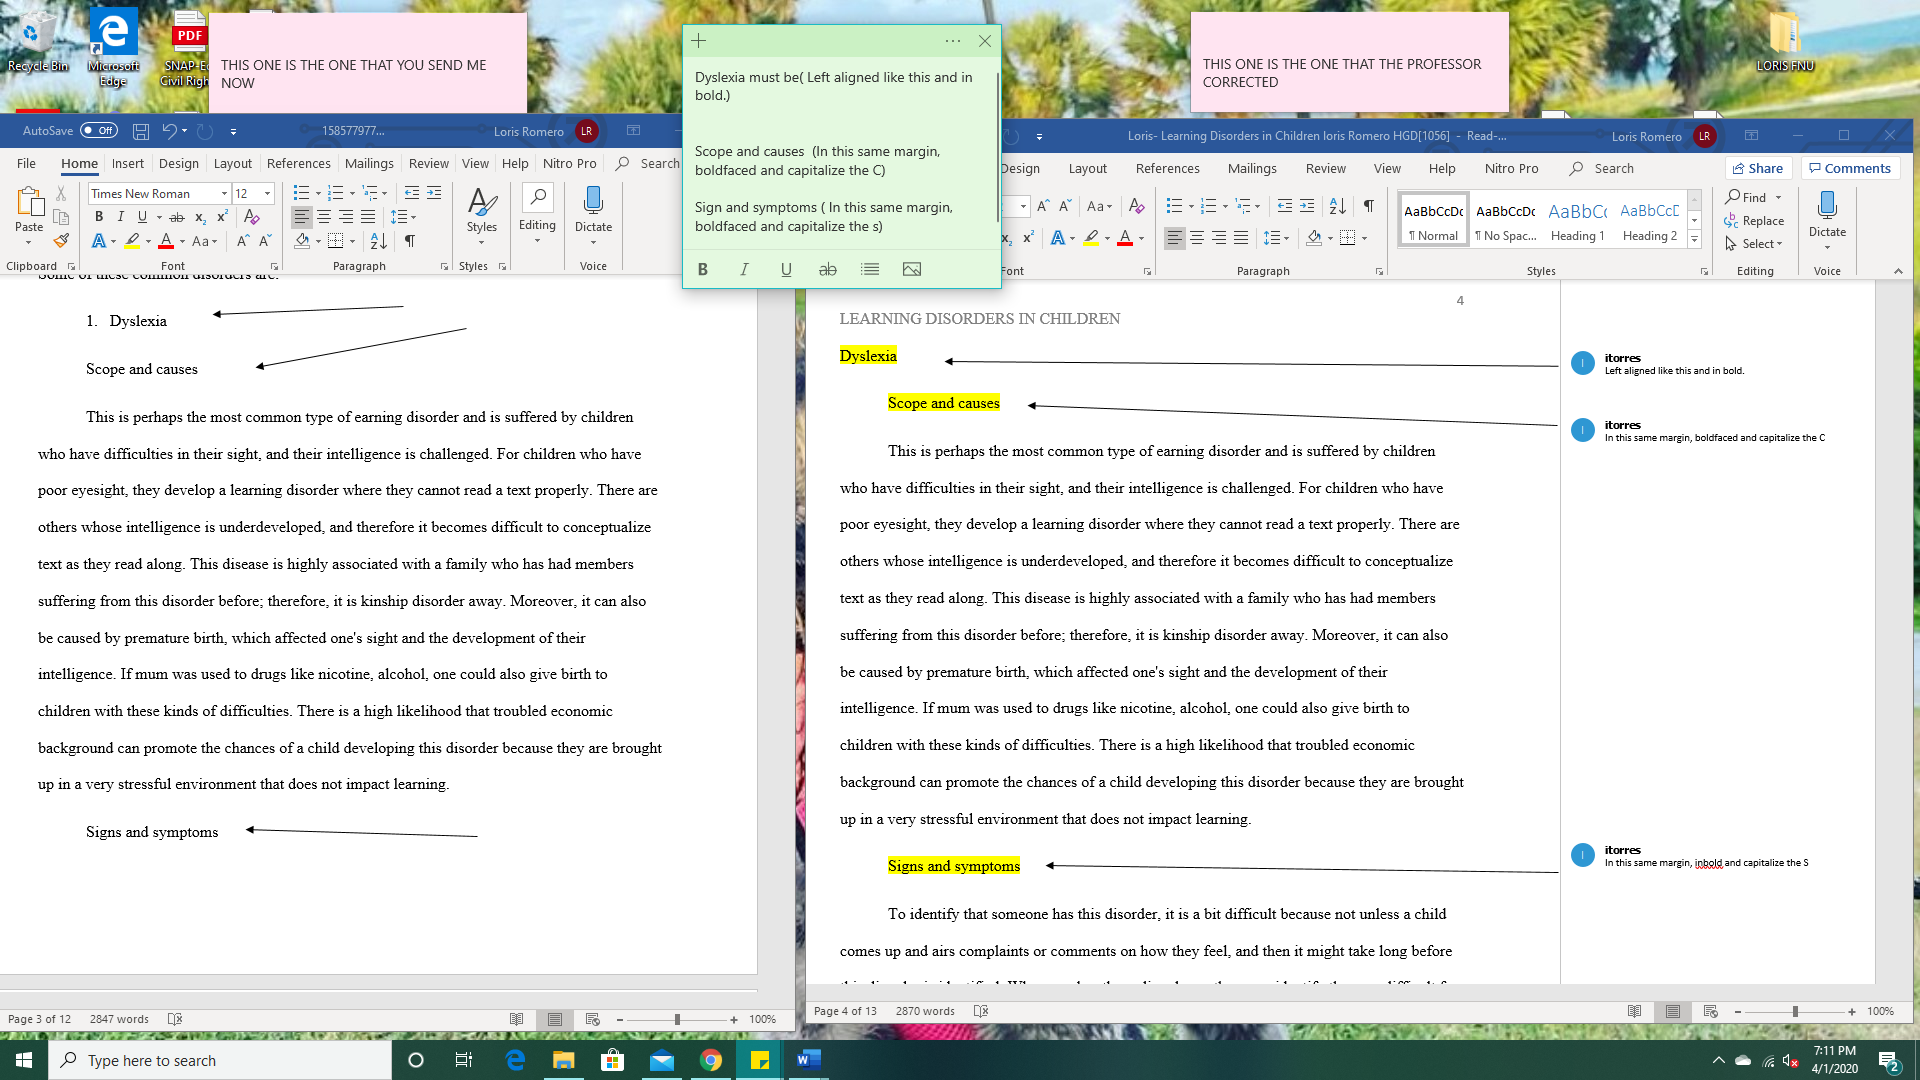Apply Heading 1 style in right Word window
The height and width of the screenshot is (1080, 1920).
(1577, 220)
